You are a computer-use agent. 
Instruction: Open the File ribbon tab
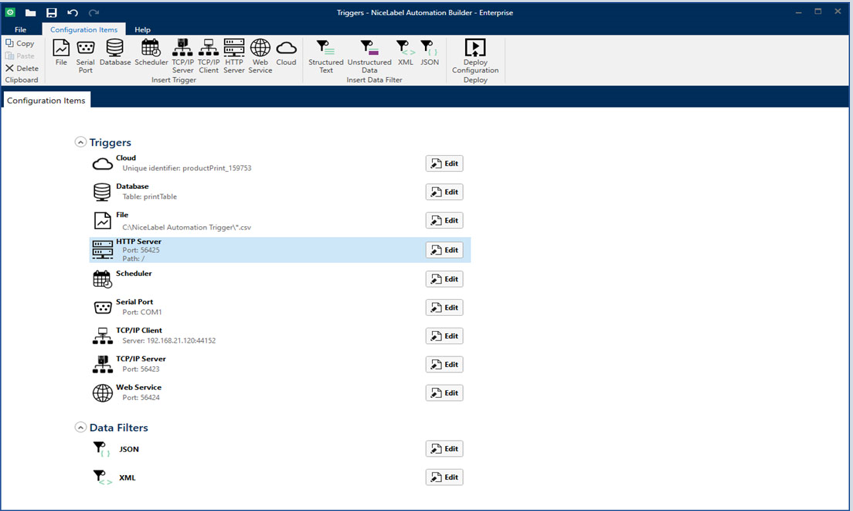tap(20, 29)
